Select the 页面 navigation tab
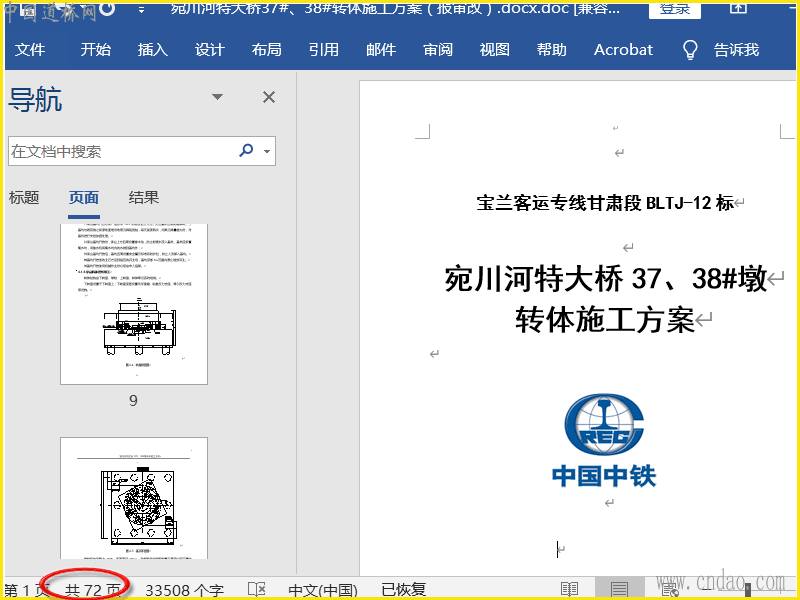Screen dimensions: 800x600 tap(84, 197)
